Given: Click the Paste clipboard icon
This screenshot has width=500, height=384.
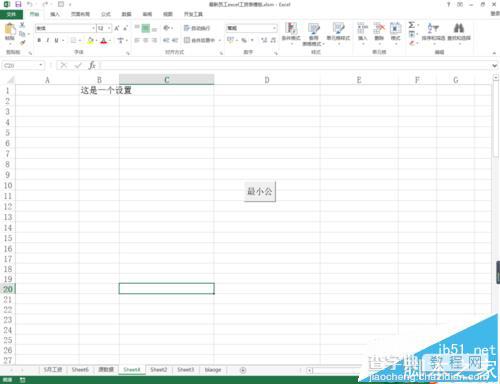Looking at the screenshot, I should pyautogui.click(x=10, y=29).
